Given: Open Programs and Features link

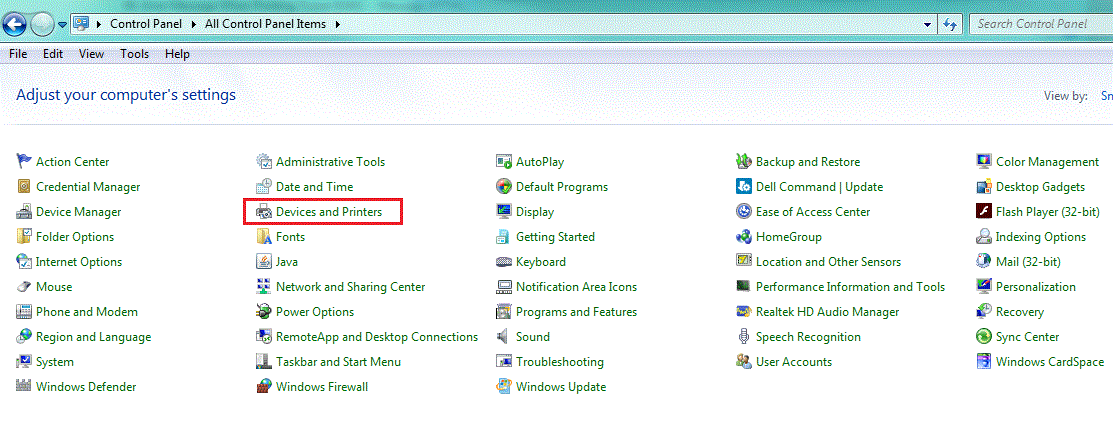Looking at the screenshot, I should (x=576, y=312).
